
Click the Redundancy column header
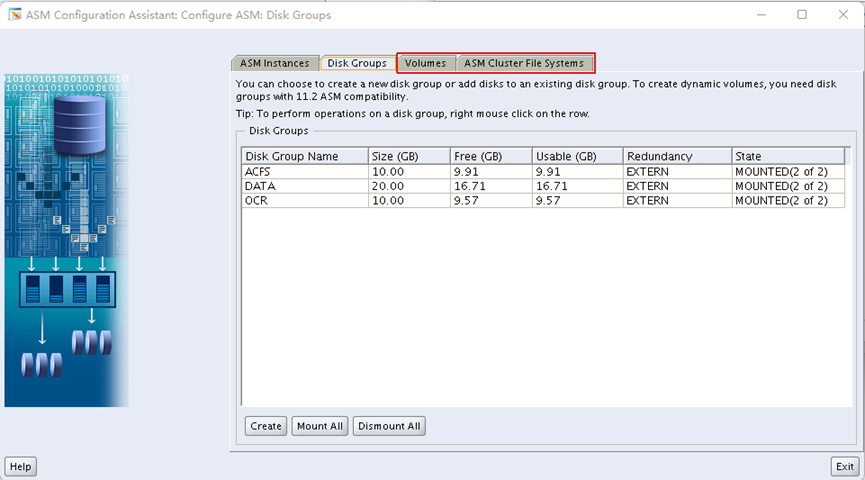[677, 156]
